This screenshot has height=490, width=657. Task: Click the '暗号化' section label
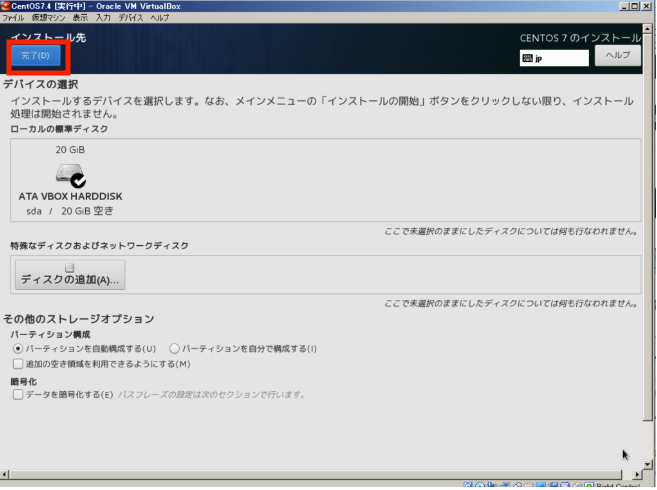pyautogui.click(x=23, y=381)
